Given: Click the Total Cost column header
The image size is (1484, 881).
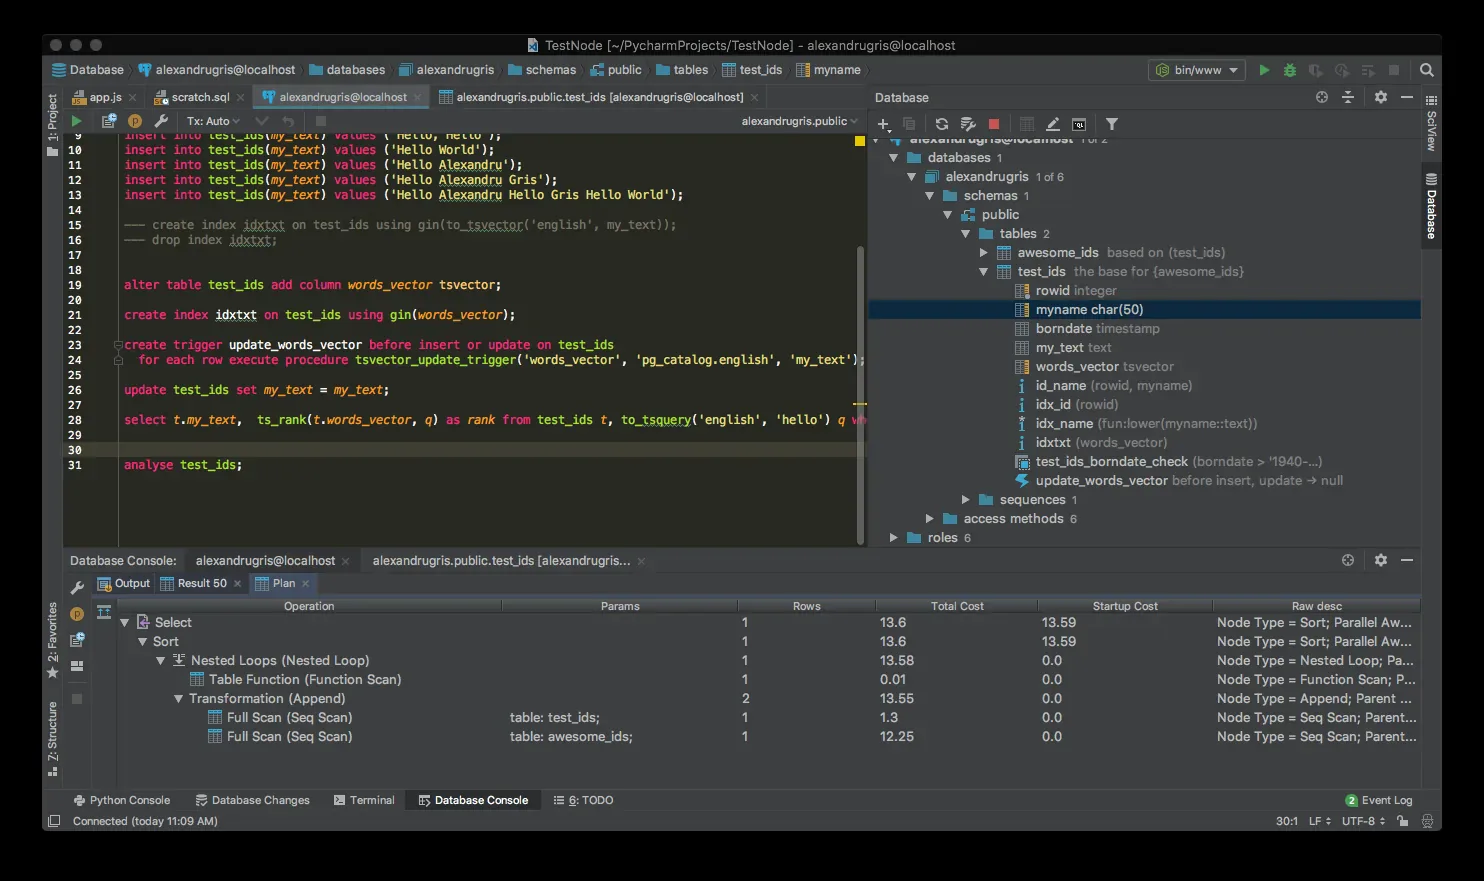Looking at the screenshot, I should 957,606.
